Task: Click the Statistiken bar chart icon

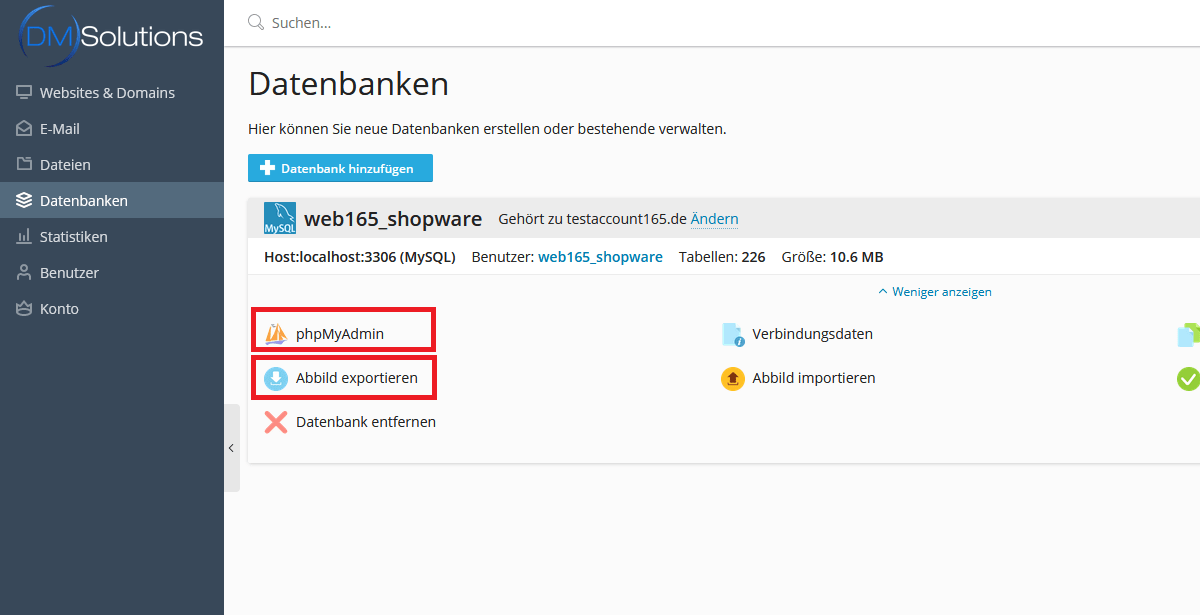Action: [x=24, y=237]
